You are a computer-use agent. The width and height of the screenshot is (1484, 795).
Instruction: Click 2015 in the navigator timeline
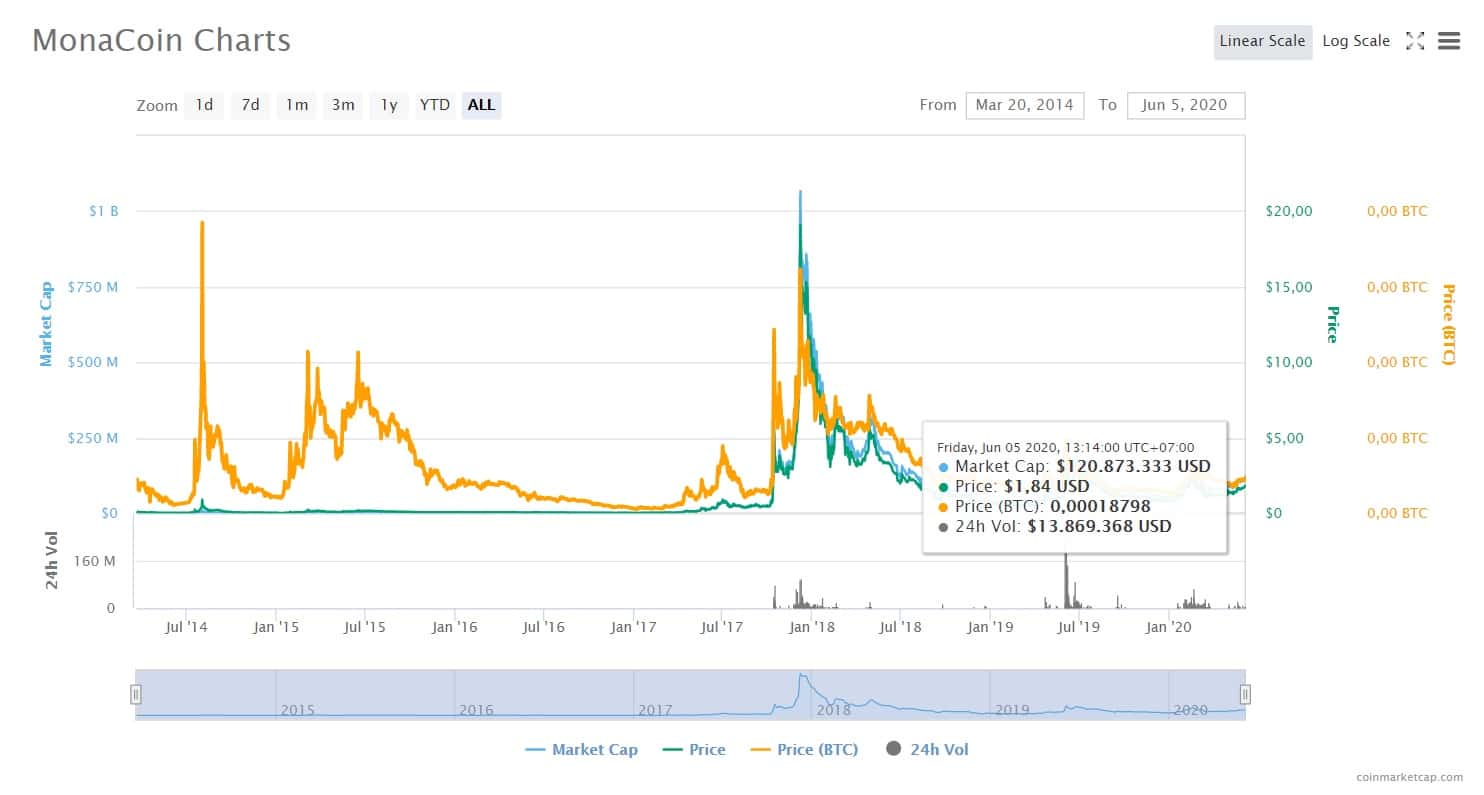point(297,710)
